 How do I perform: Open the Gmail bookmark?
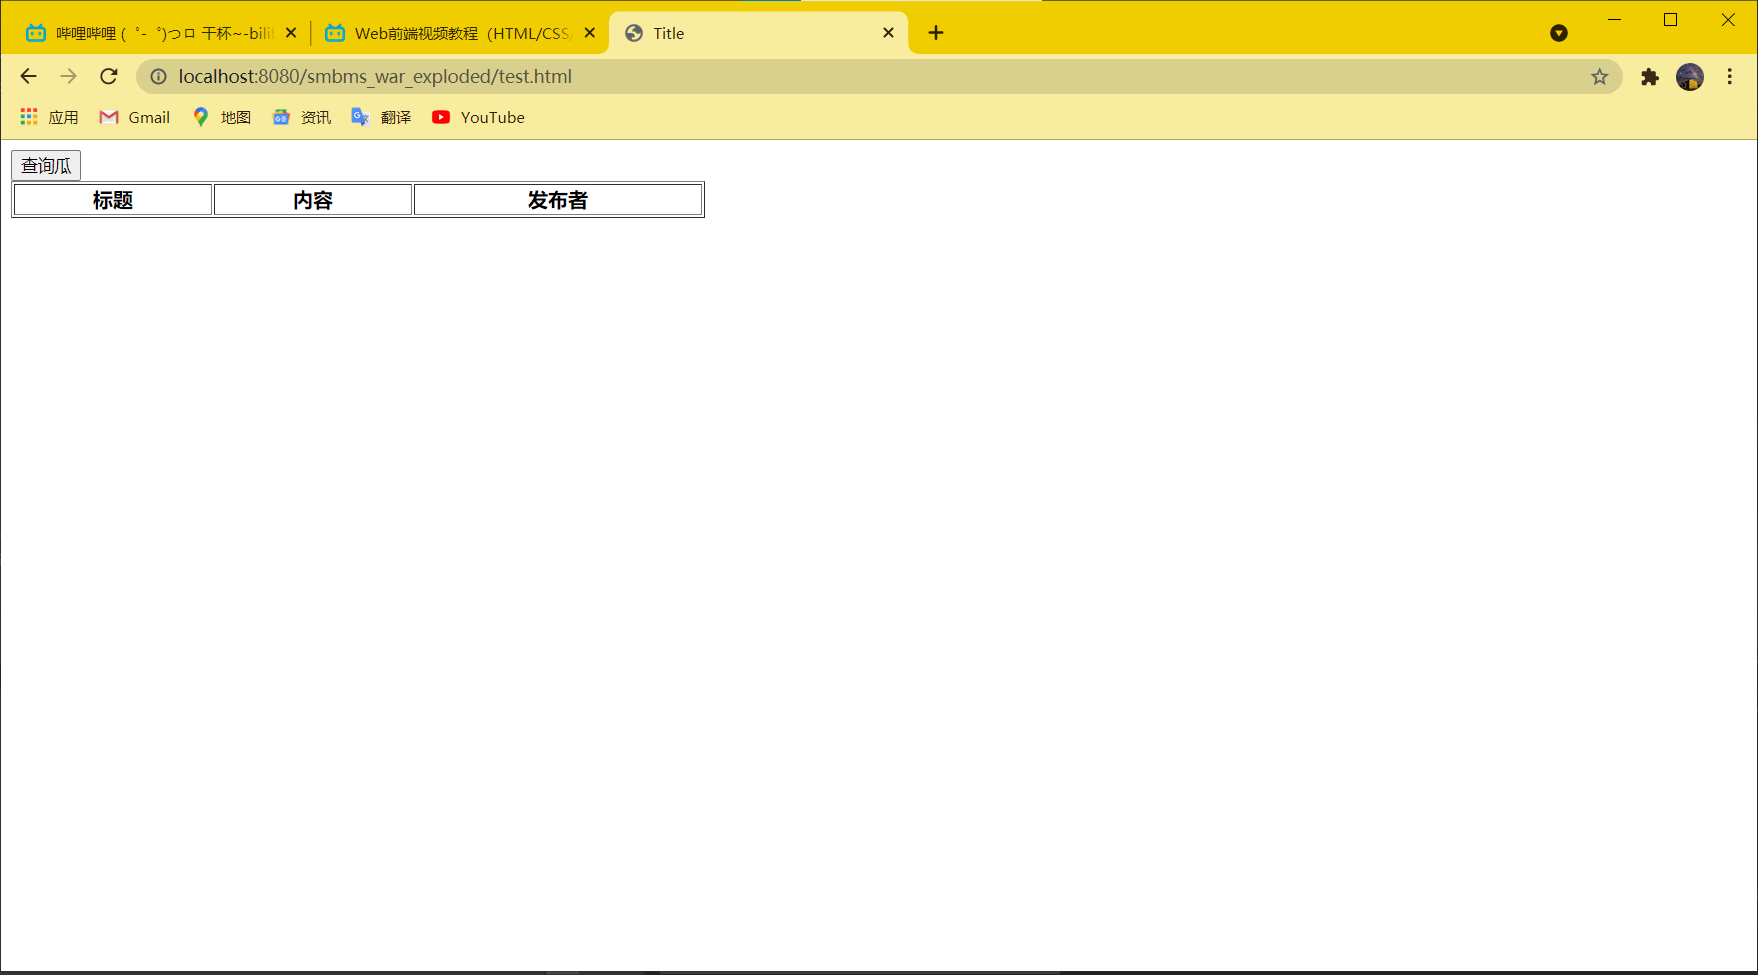coord(135,118)
